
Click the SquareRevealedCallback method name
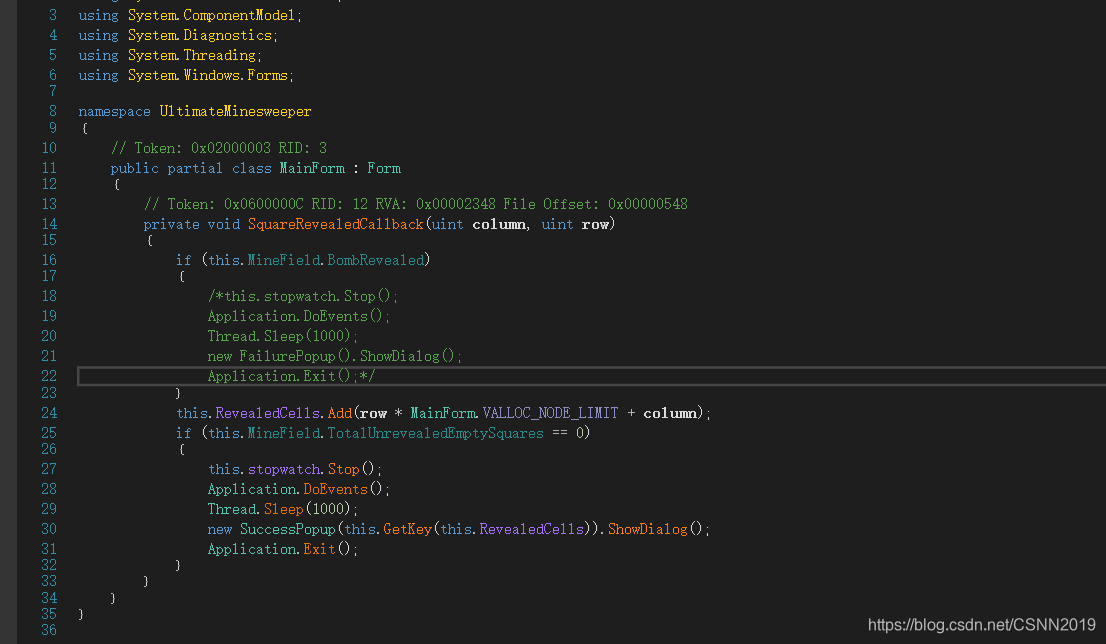tap(335, 224)
